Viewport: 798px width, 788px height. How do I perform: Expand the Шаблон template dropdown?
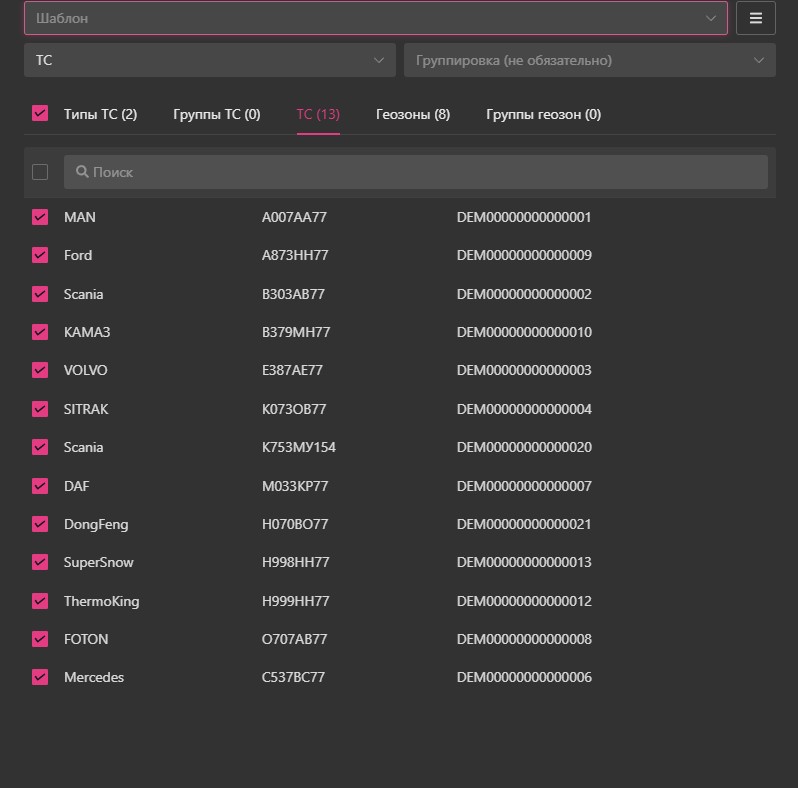tap(375, 18)
